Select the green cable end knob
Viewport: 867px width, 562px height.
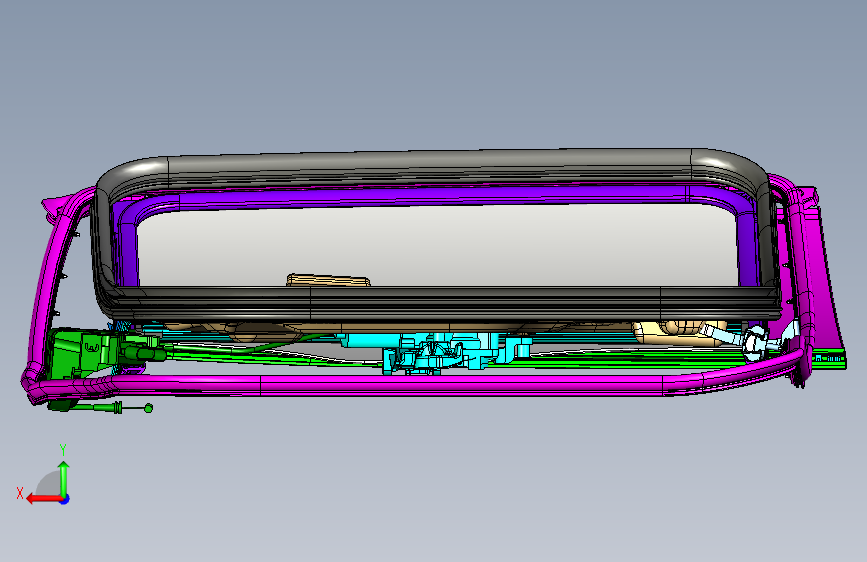(x=148, y=408)
